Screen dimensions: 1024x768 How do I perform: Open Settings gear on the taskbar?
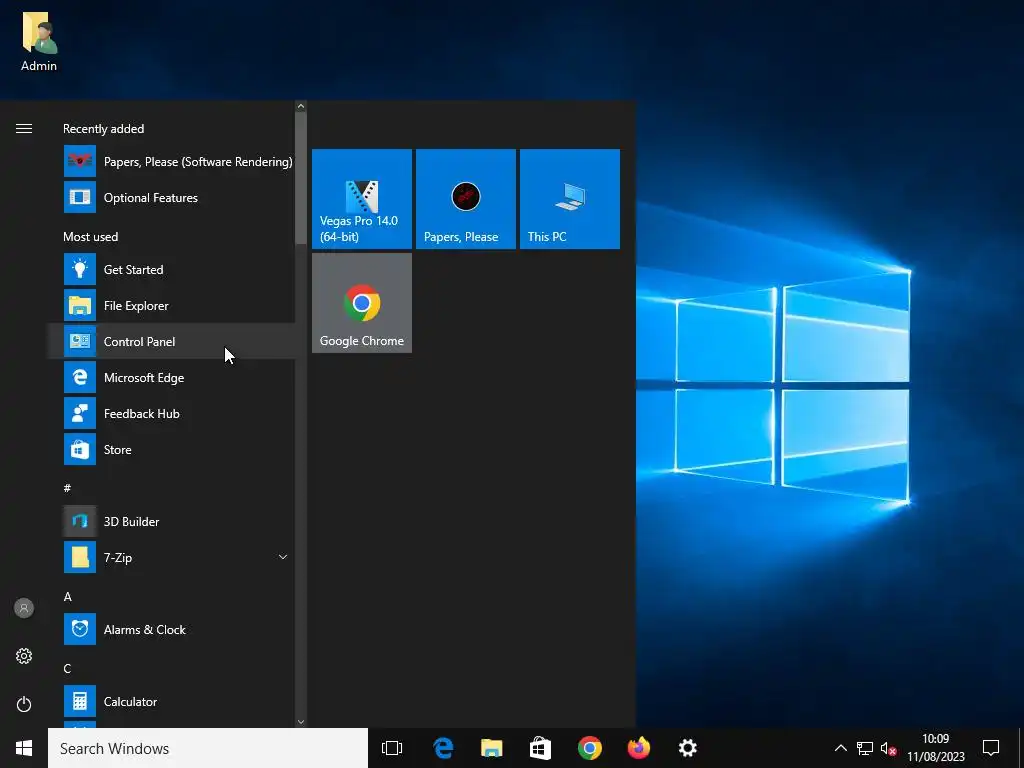688,748
